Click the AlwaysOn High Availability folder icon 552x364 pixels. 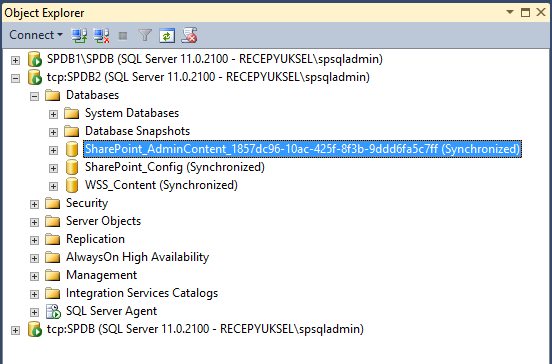click(x=53, y=257)
